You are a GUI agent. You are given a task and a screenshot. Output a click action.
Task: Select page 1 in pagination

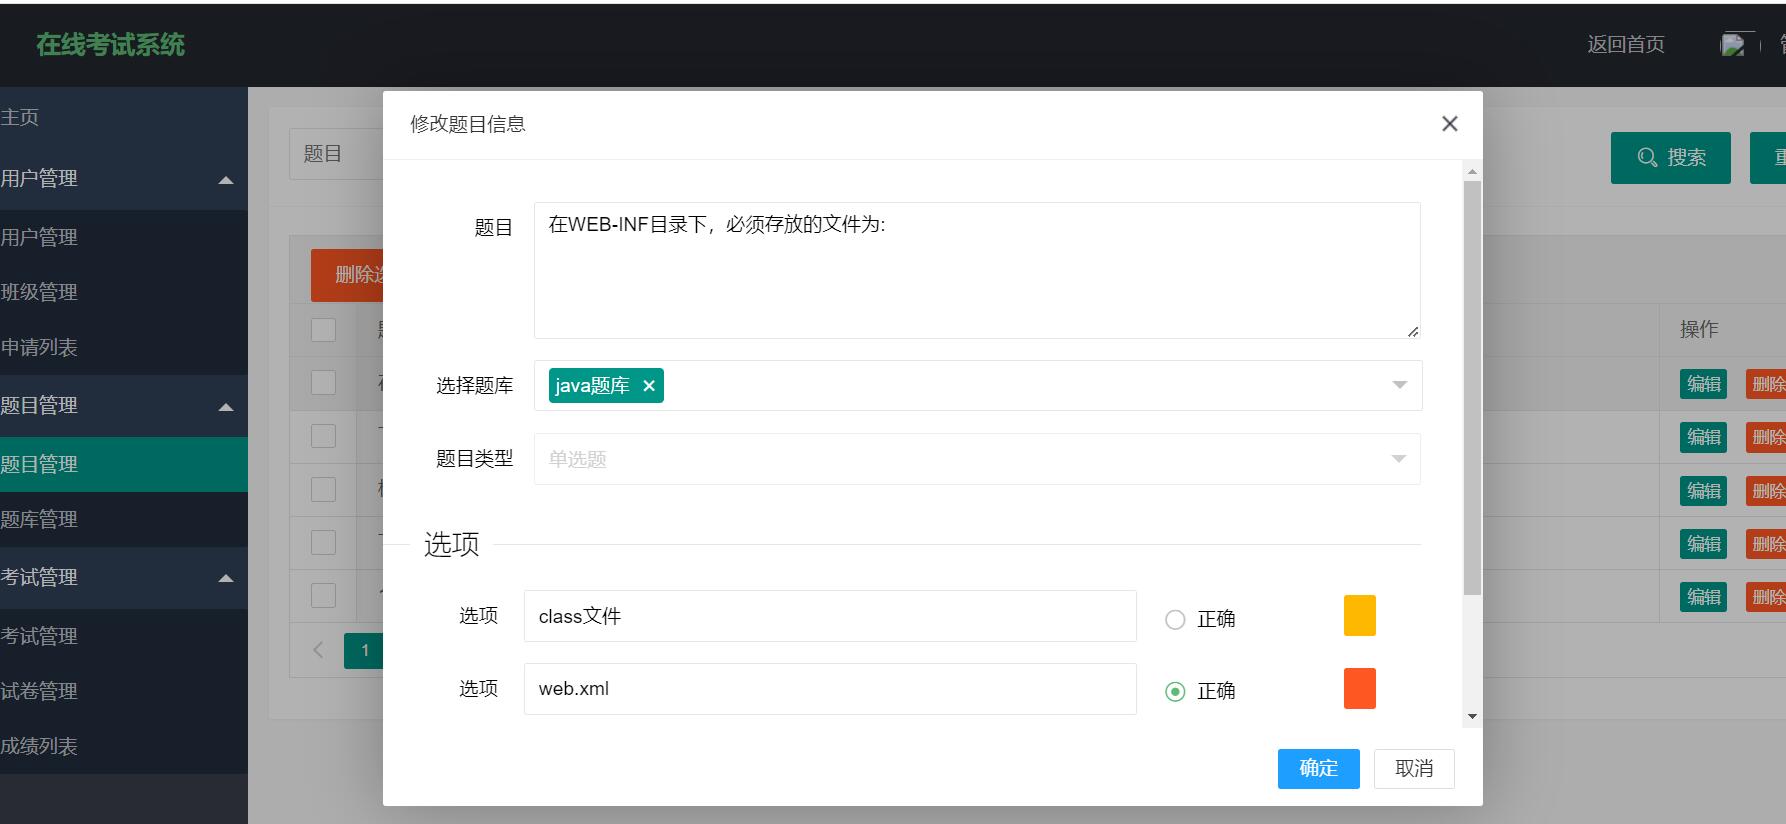(x=364, y=650)
